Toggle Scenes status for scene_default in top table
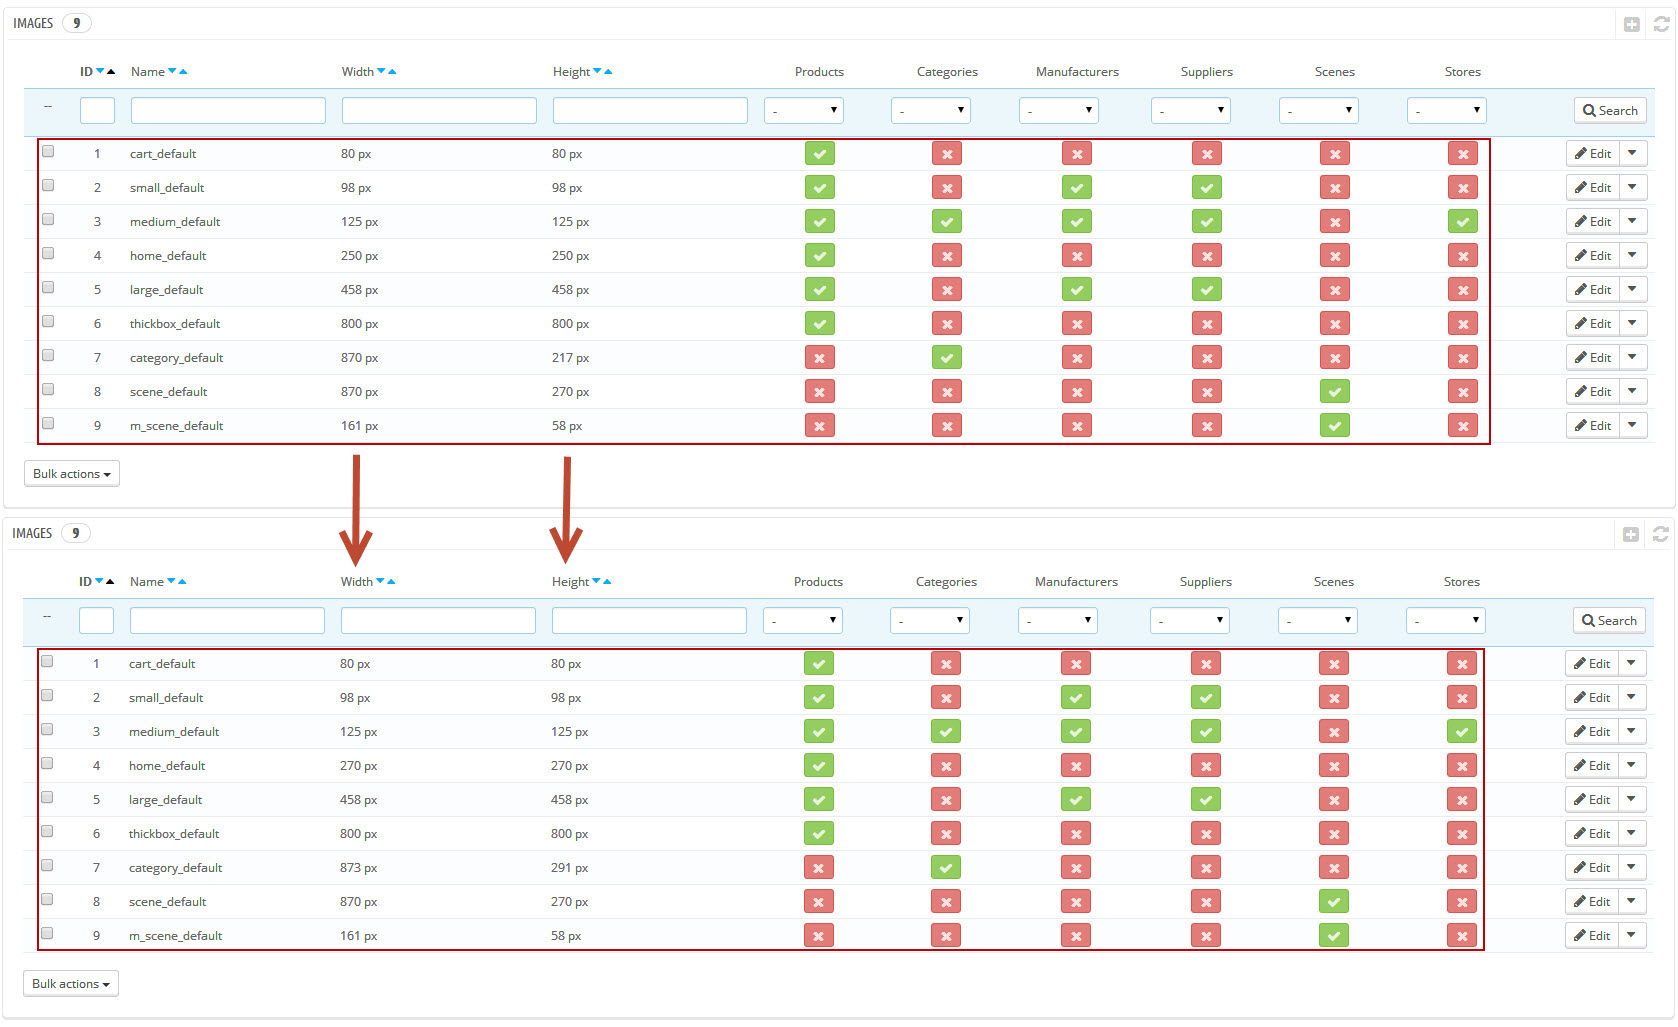1678x1027 pixels. (x=1334, y=392)
